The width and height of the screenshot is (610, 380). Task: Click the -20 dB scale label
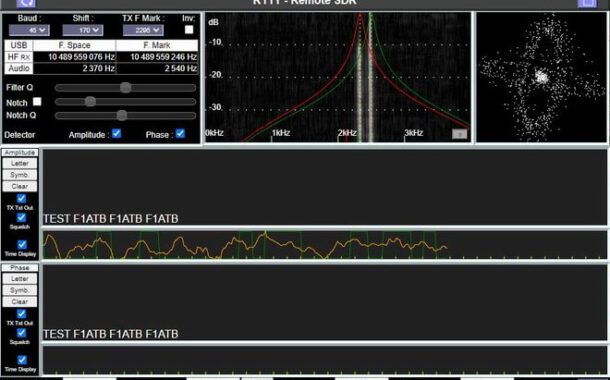pyautogui.click(x=215, y=75)
